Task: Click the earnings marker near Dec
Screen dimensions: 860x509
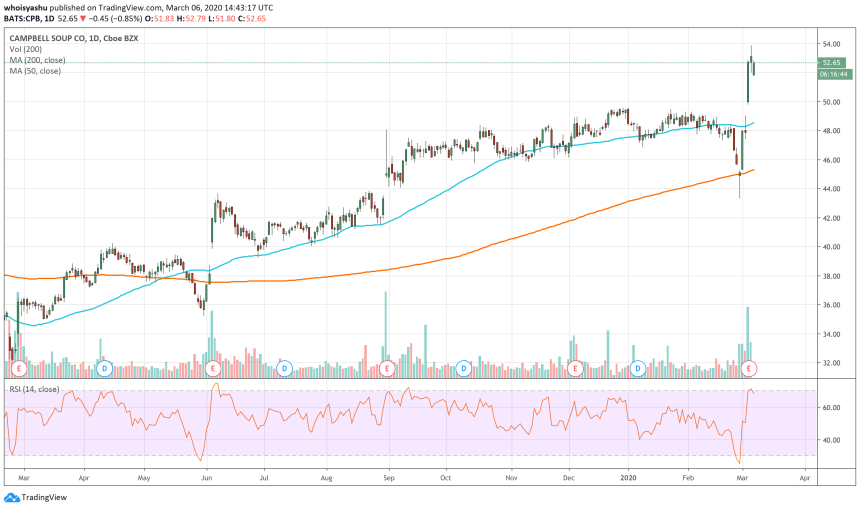Action: (575, 368)
